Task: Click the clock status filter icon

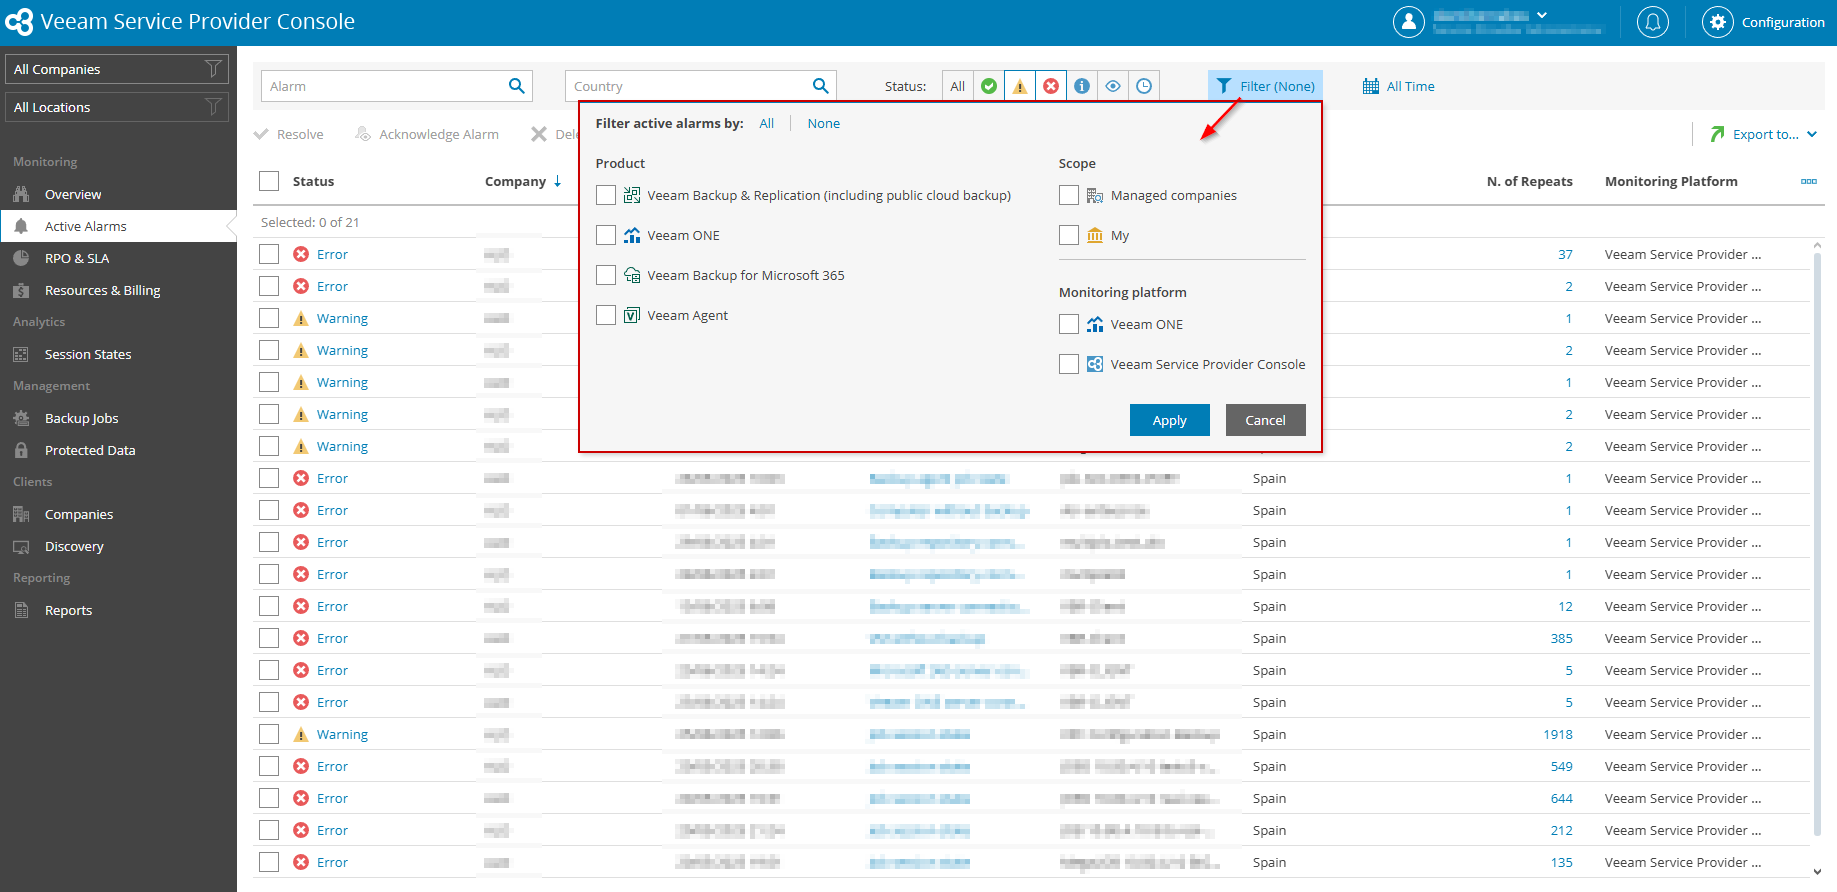Action: (x=1144, y=86)
